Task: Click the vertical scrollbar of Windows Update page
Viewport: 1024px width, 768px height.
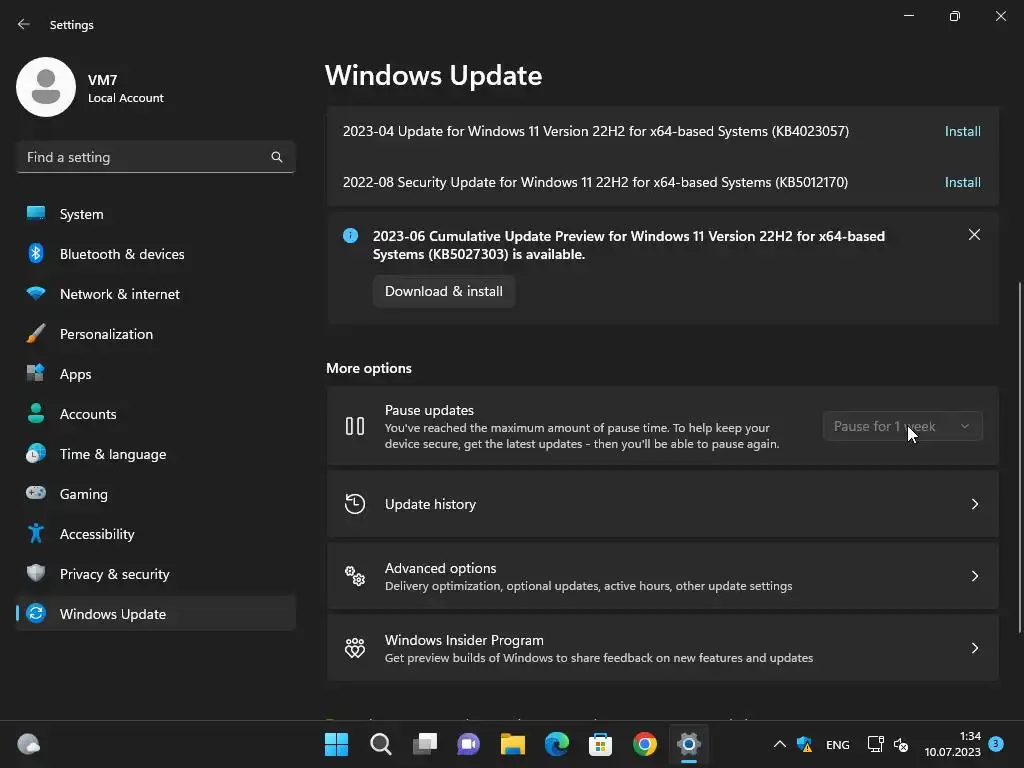Action: point(1019,457)
